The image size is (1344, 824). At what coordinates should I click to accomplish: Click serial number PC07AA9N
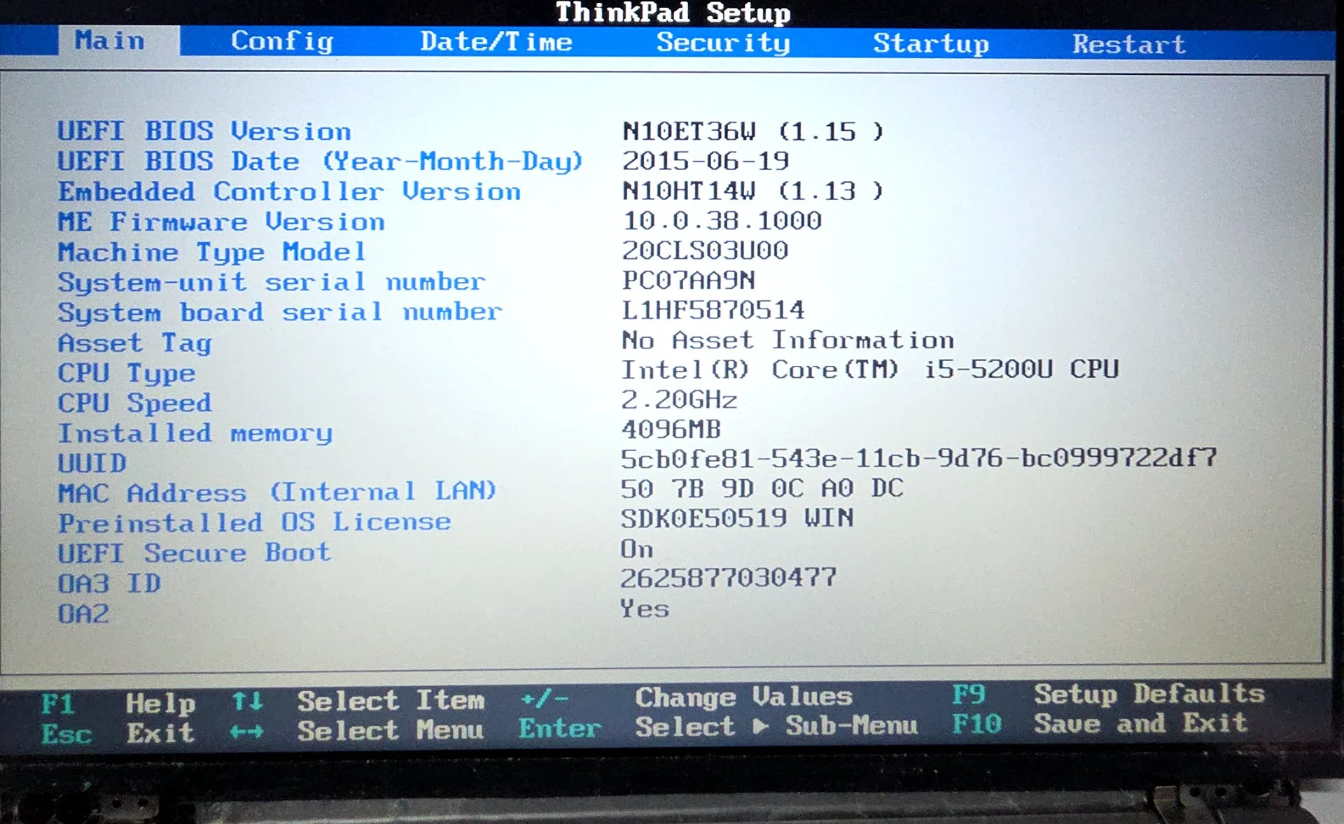(688, 280)
